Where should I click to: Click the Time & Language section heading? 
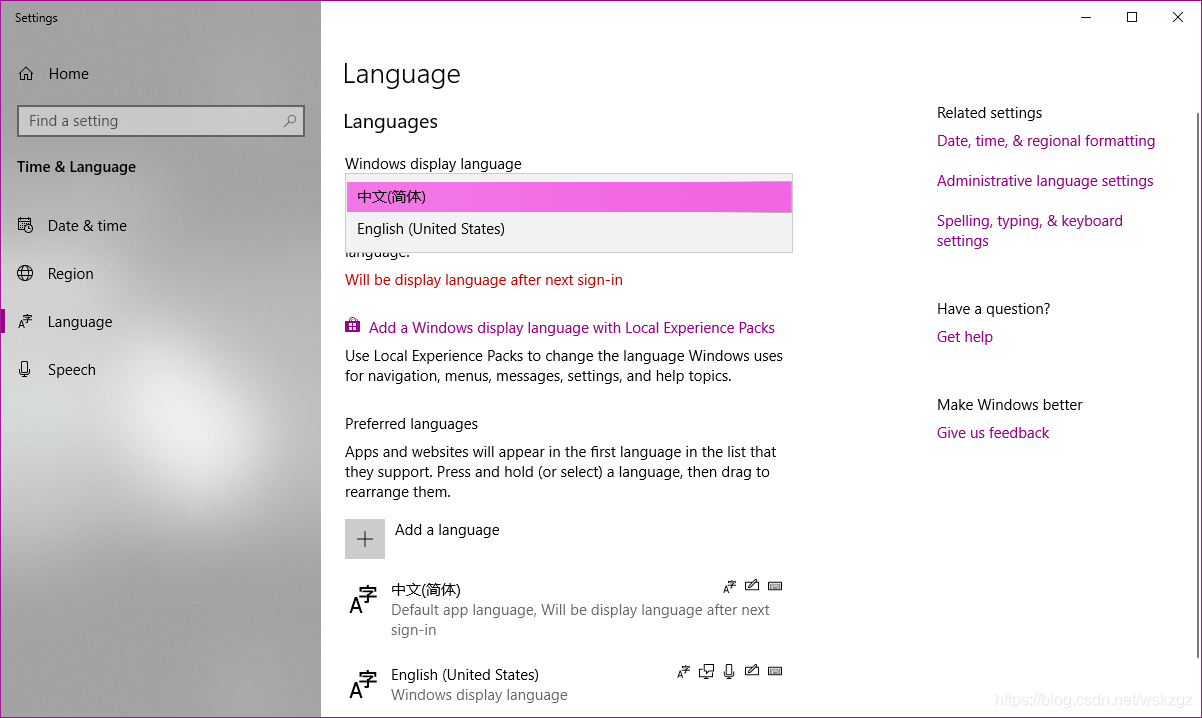coord(76,167)
